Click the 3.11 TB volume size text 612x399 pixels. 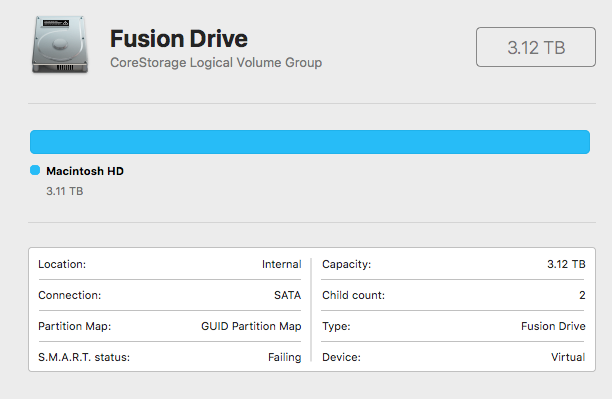point(65,191)
